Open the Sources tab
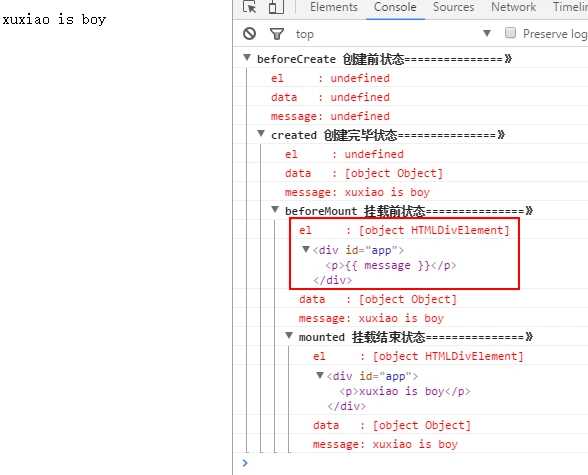The width and height of the screenshot is (588, 475). point(453,7)
